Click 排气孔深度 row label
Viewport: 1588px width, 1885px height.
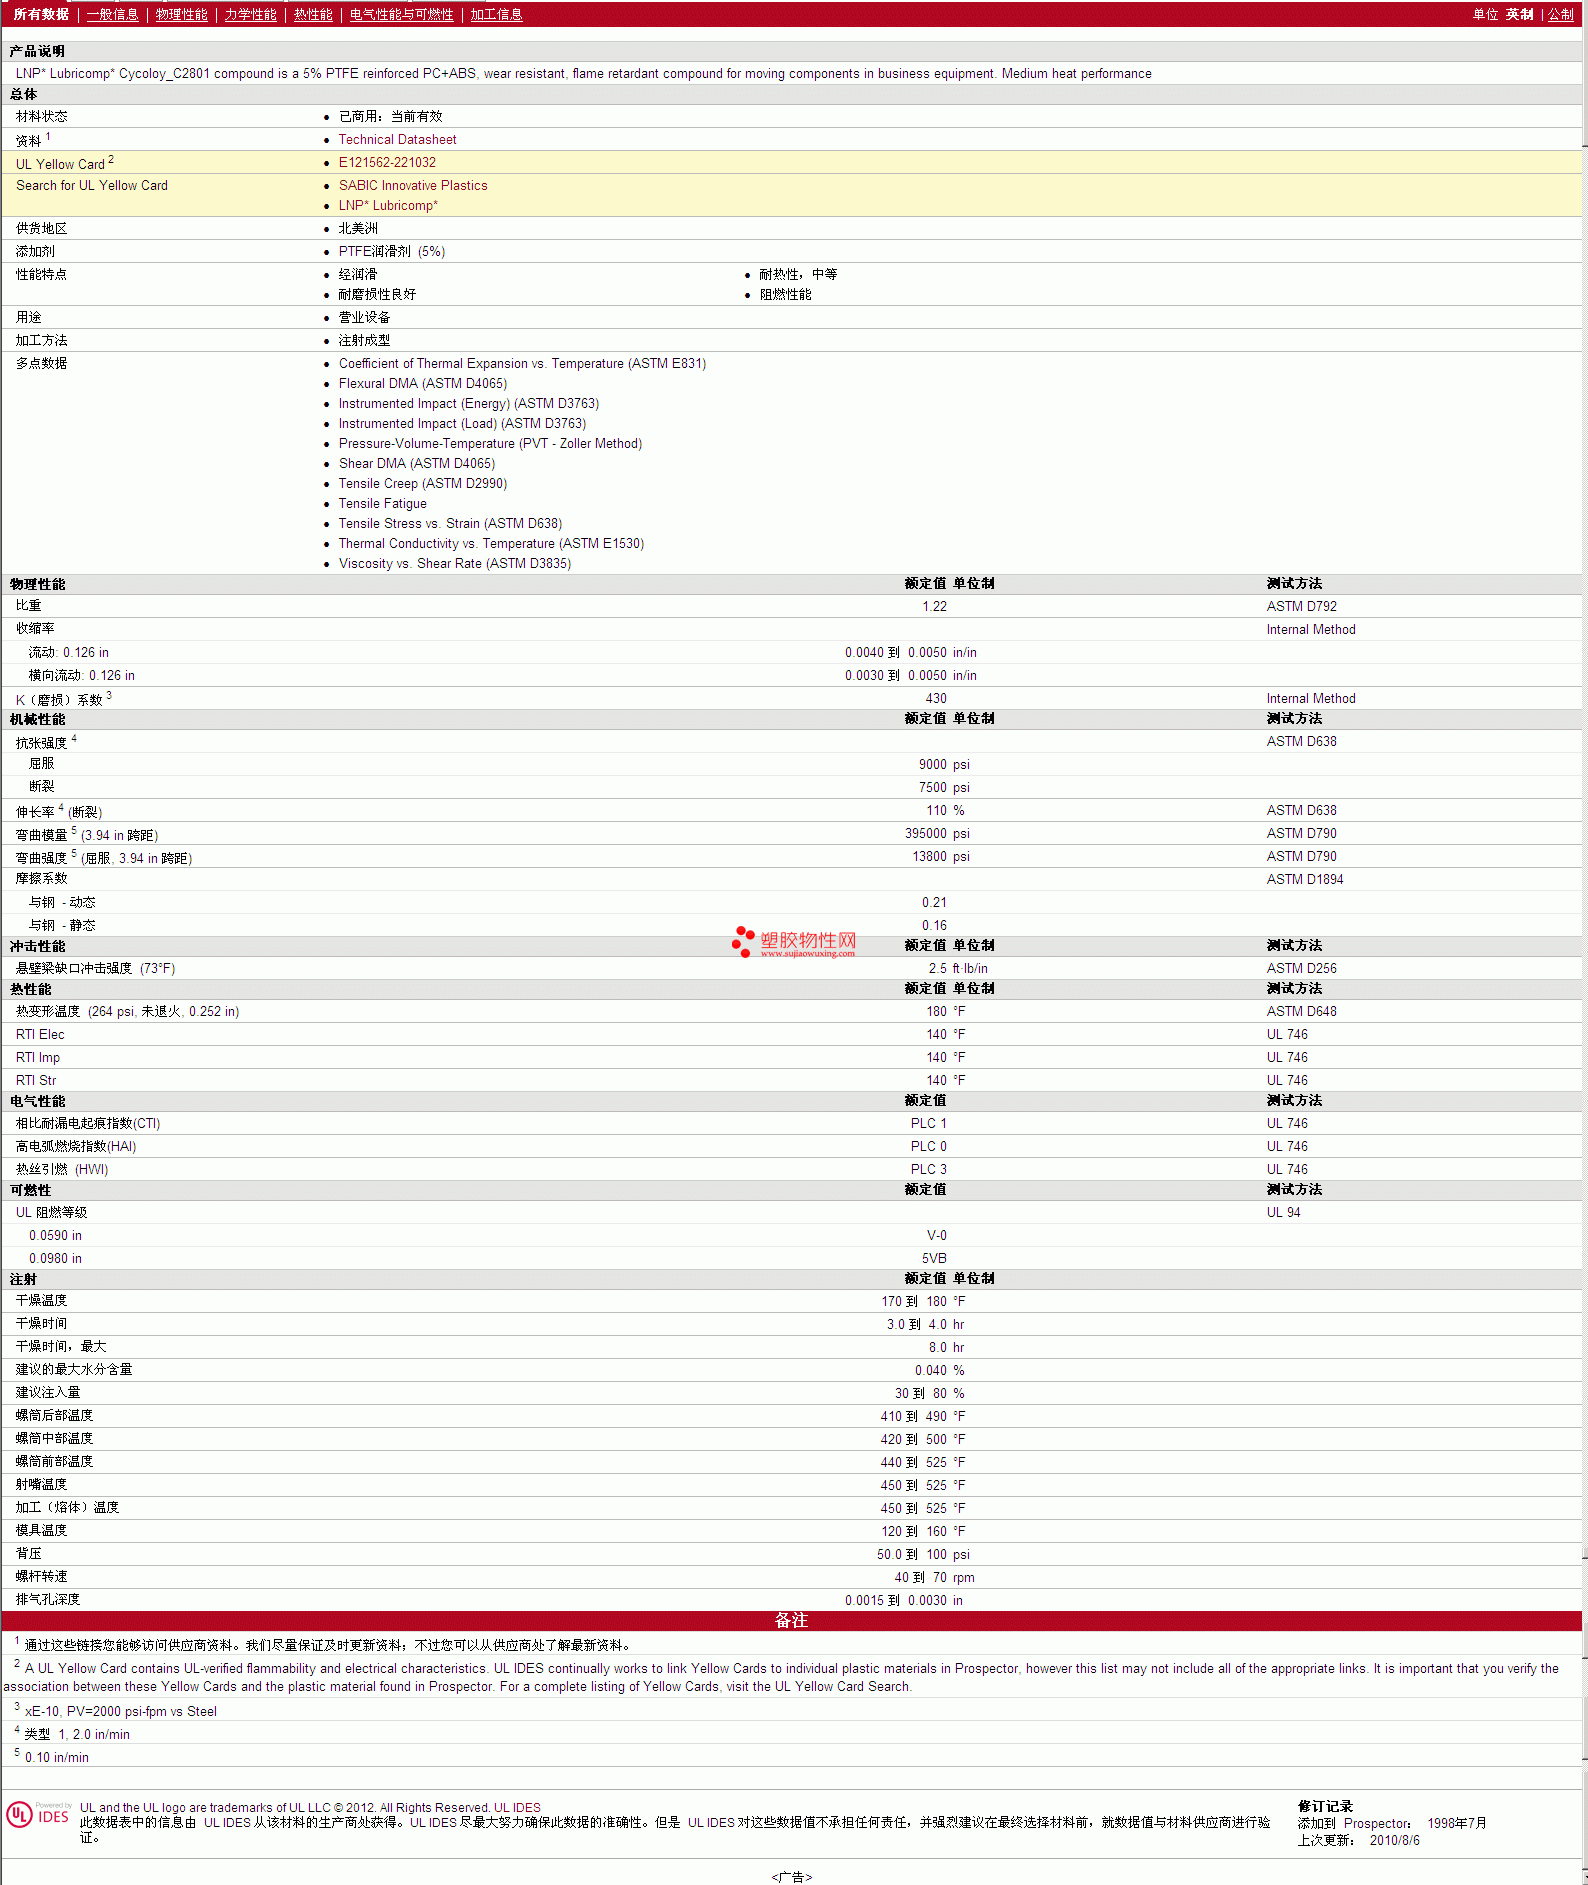(x=48, y=1600)
